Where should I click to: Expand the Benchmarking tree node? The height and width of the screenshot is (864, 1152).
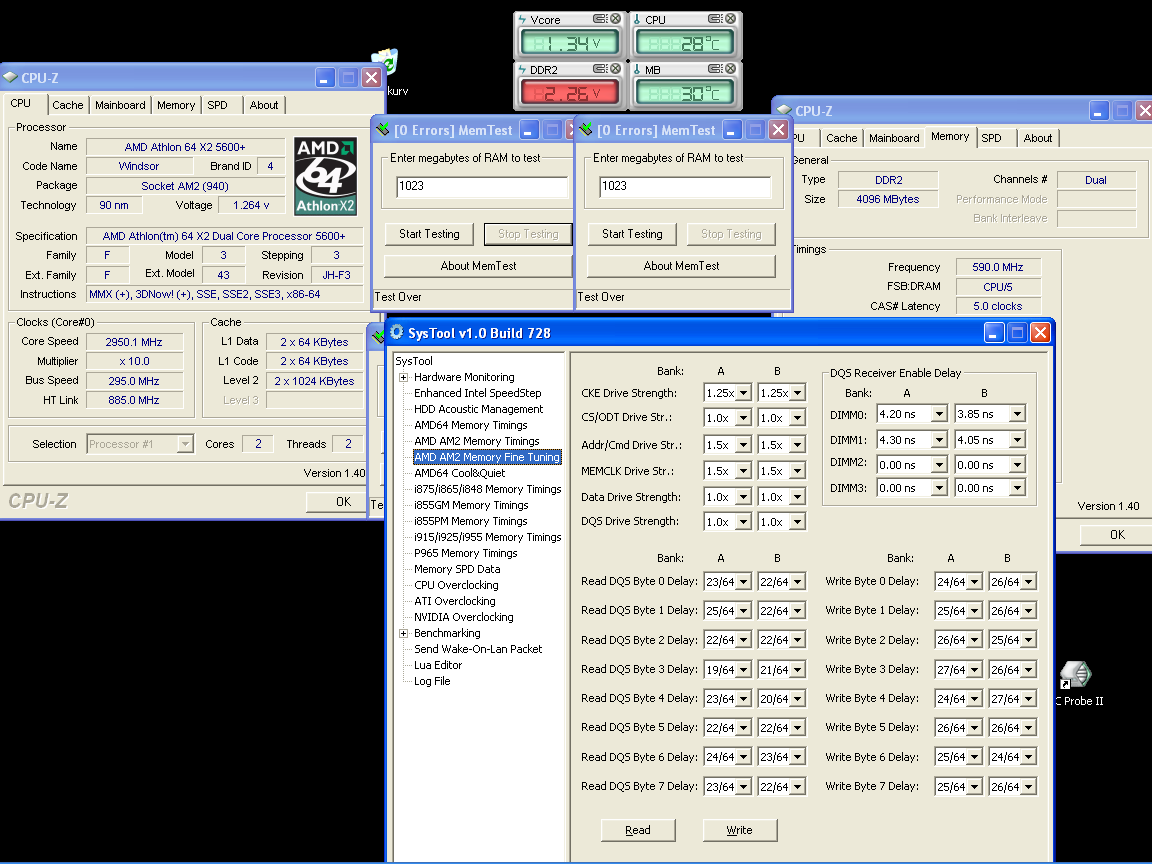pos(403,633)
